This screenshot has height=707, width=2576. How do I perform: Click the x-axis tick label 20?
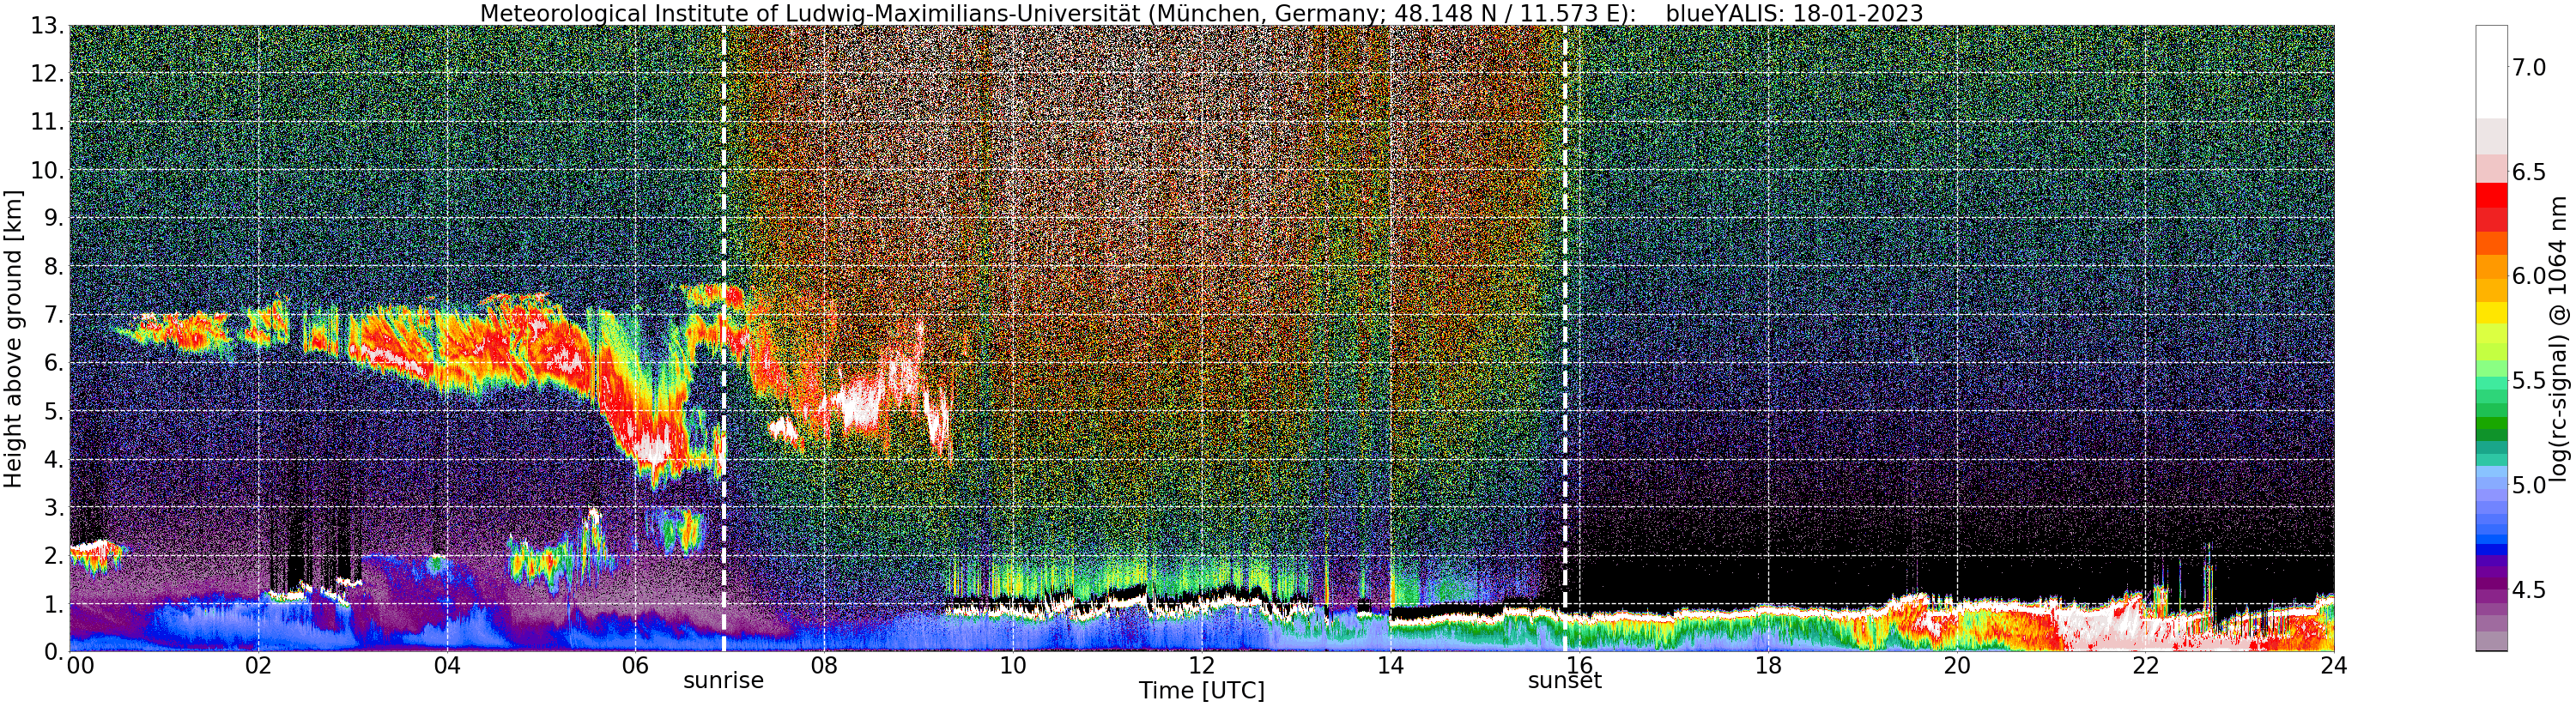tap(1957, 666)
